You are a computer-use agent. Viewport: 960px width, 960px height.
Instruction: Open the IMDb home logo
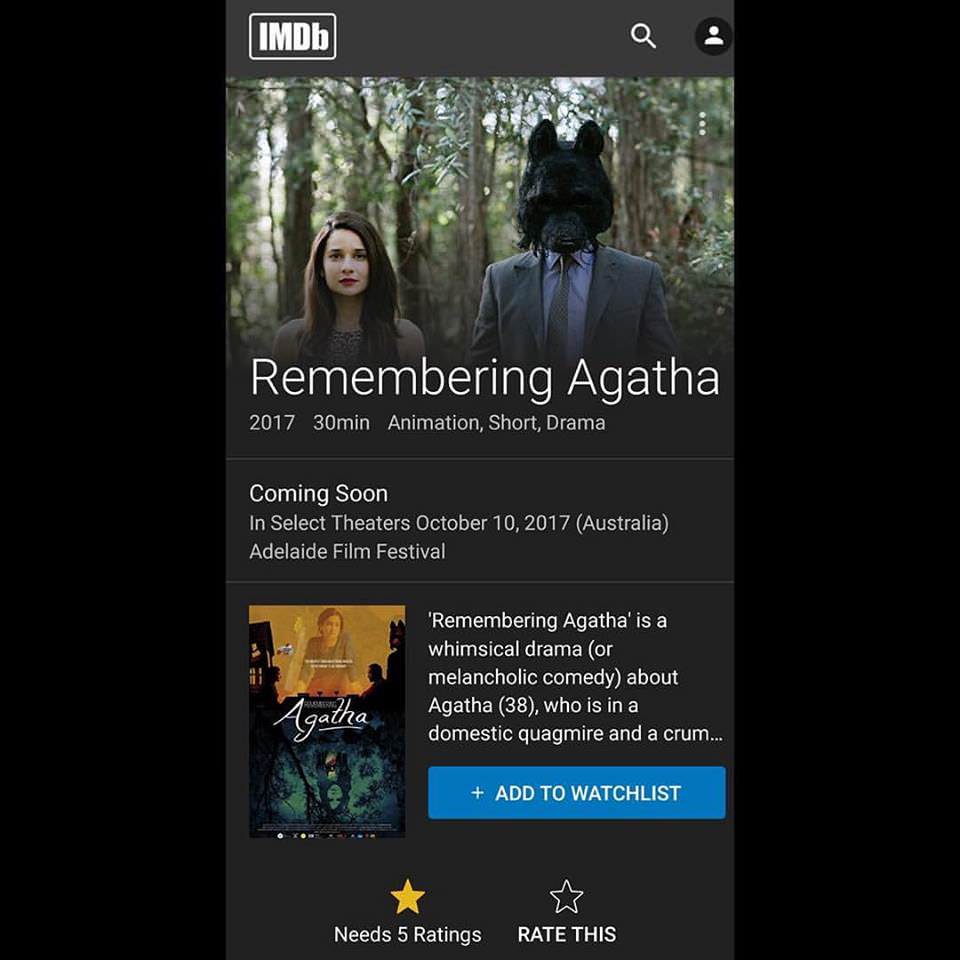pos(293,37)
